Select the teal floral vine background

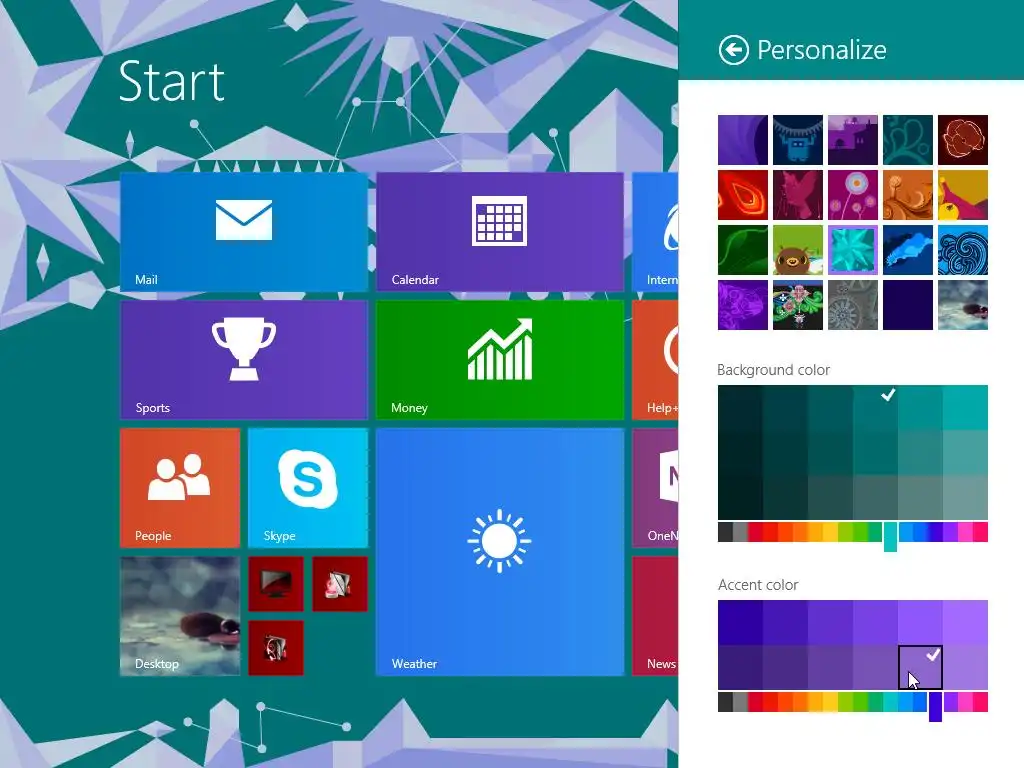[x=908, y=140]
